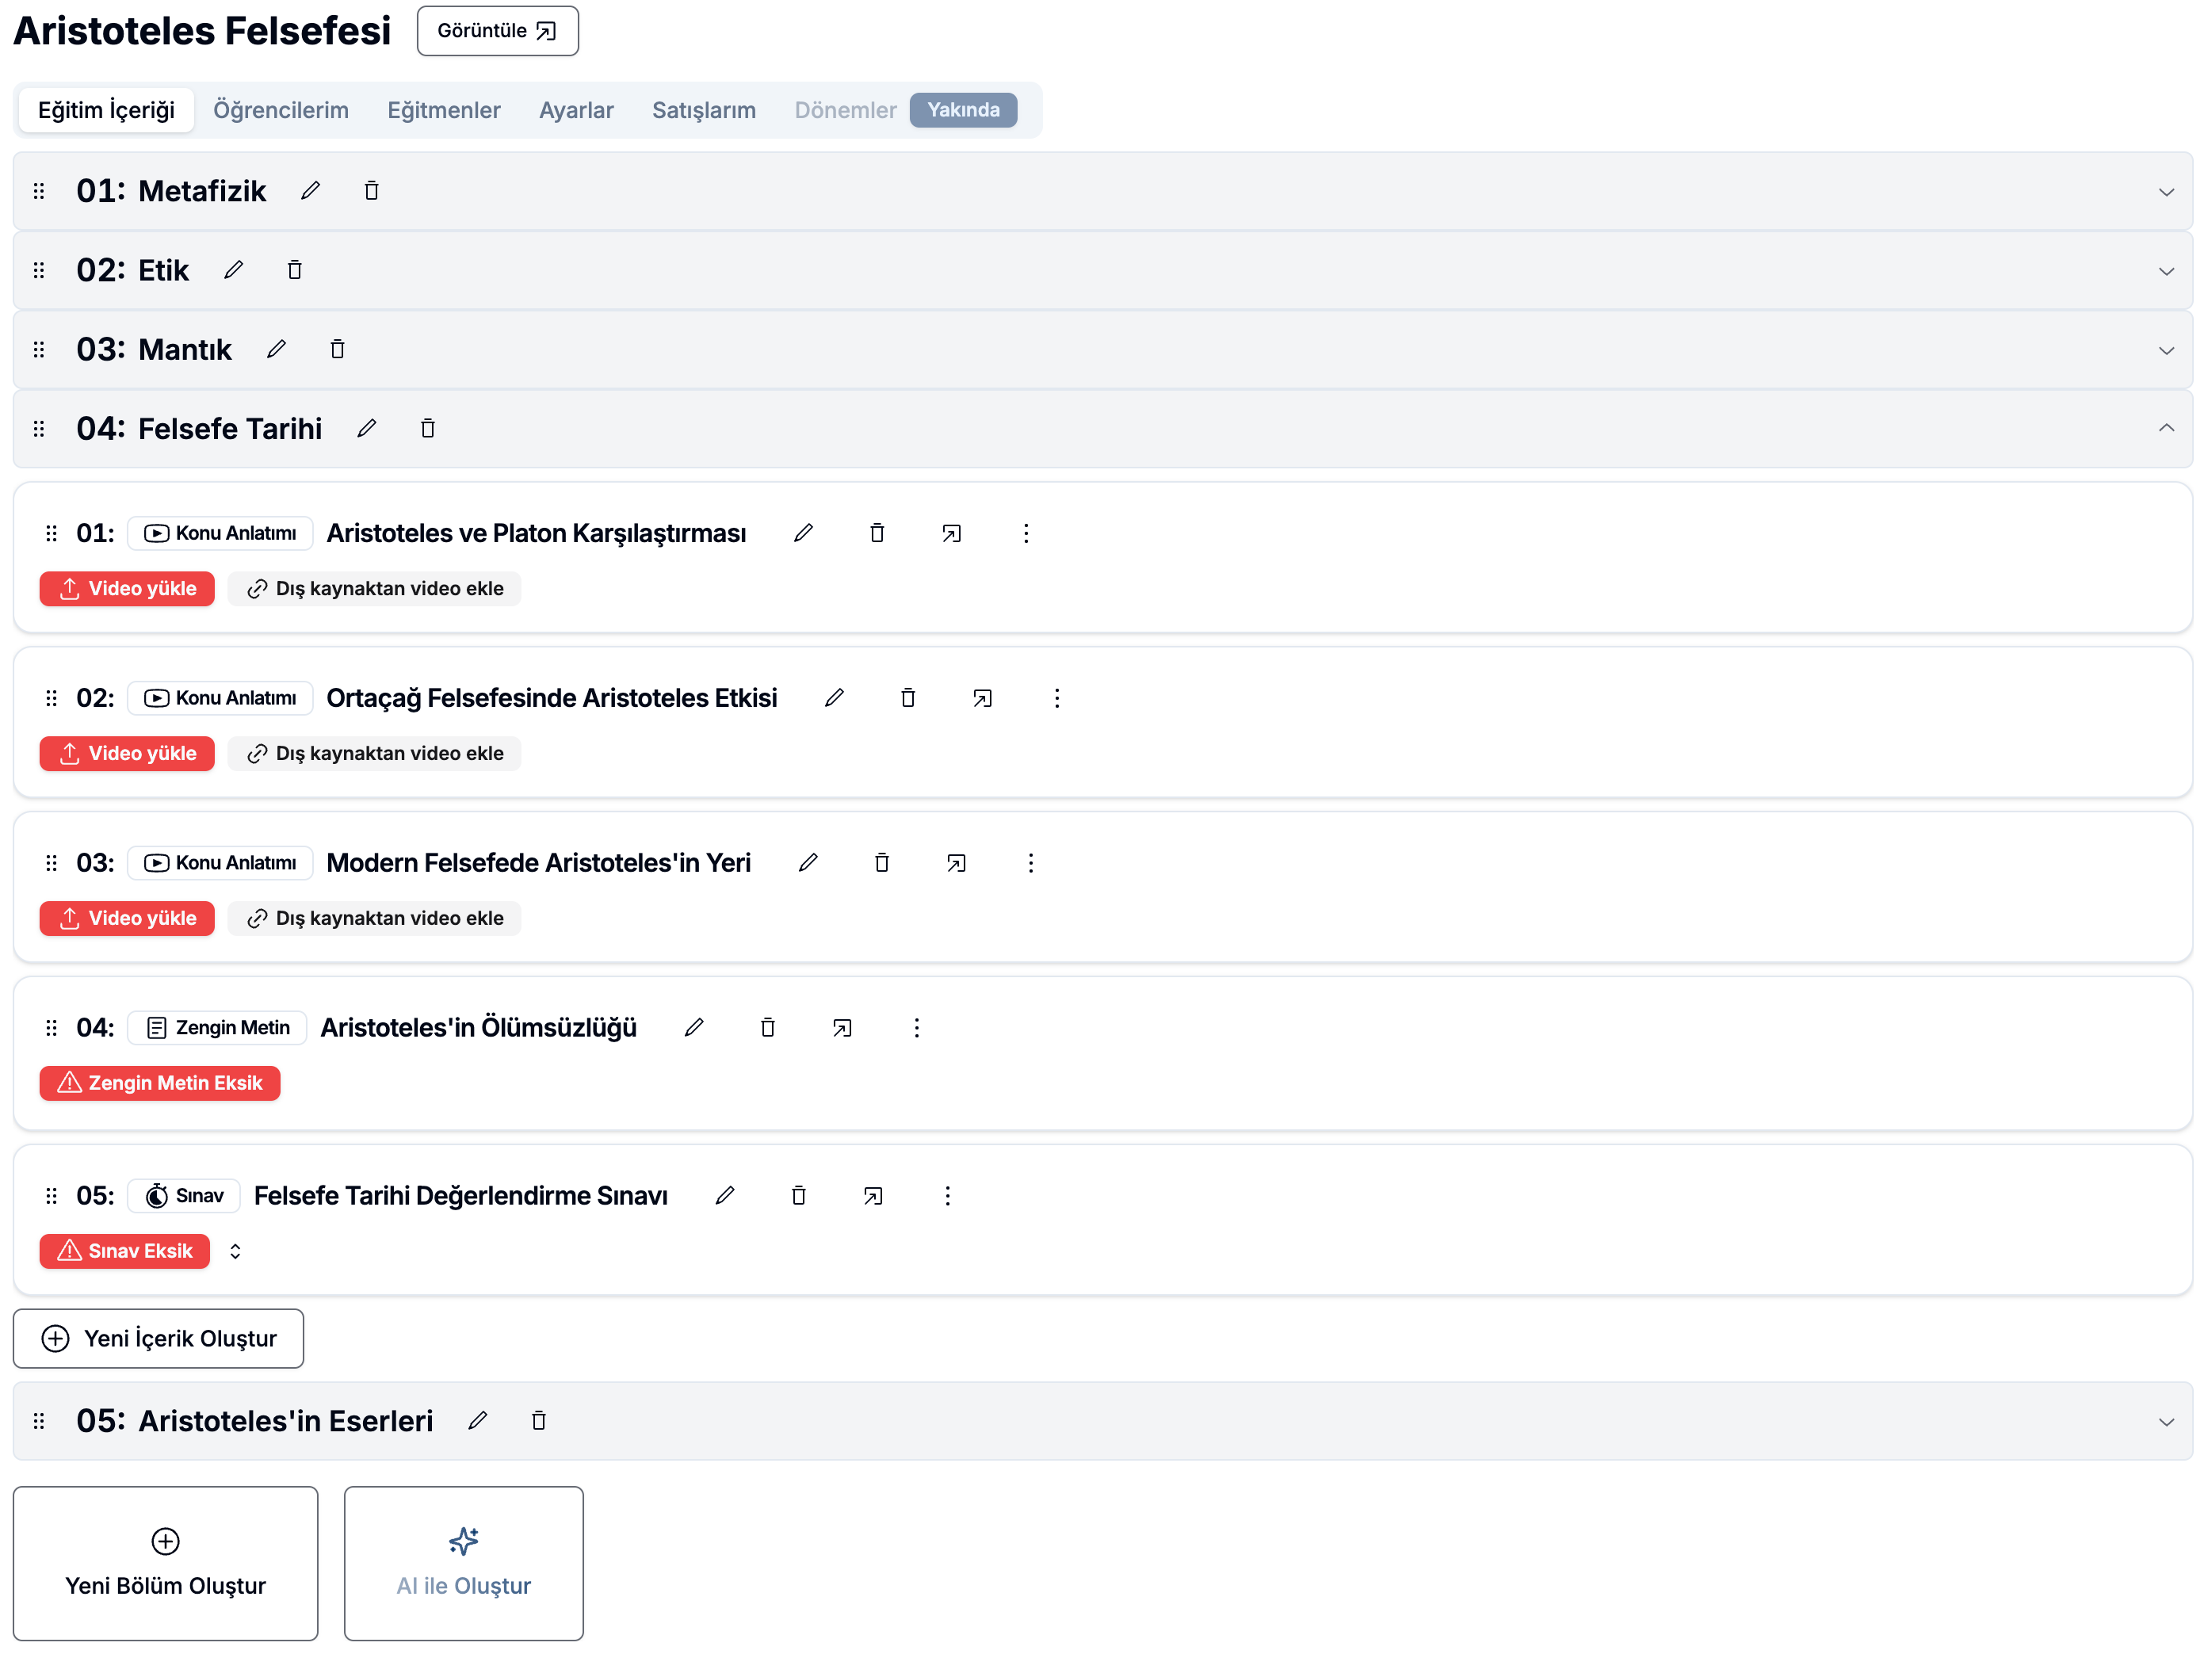Click the pencil icon next to Etik
Image resolution: width=2212 pixels, height=1654 pixels.
(233, 270)
